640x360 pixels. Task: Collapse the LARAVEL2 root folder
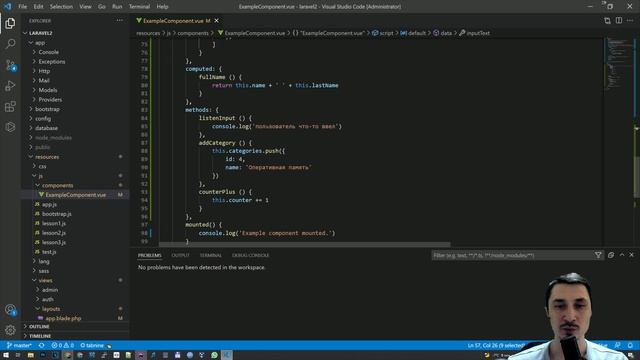coord(40,33)
